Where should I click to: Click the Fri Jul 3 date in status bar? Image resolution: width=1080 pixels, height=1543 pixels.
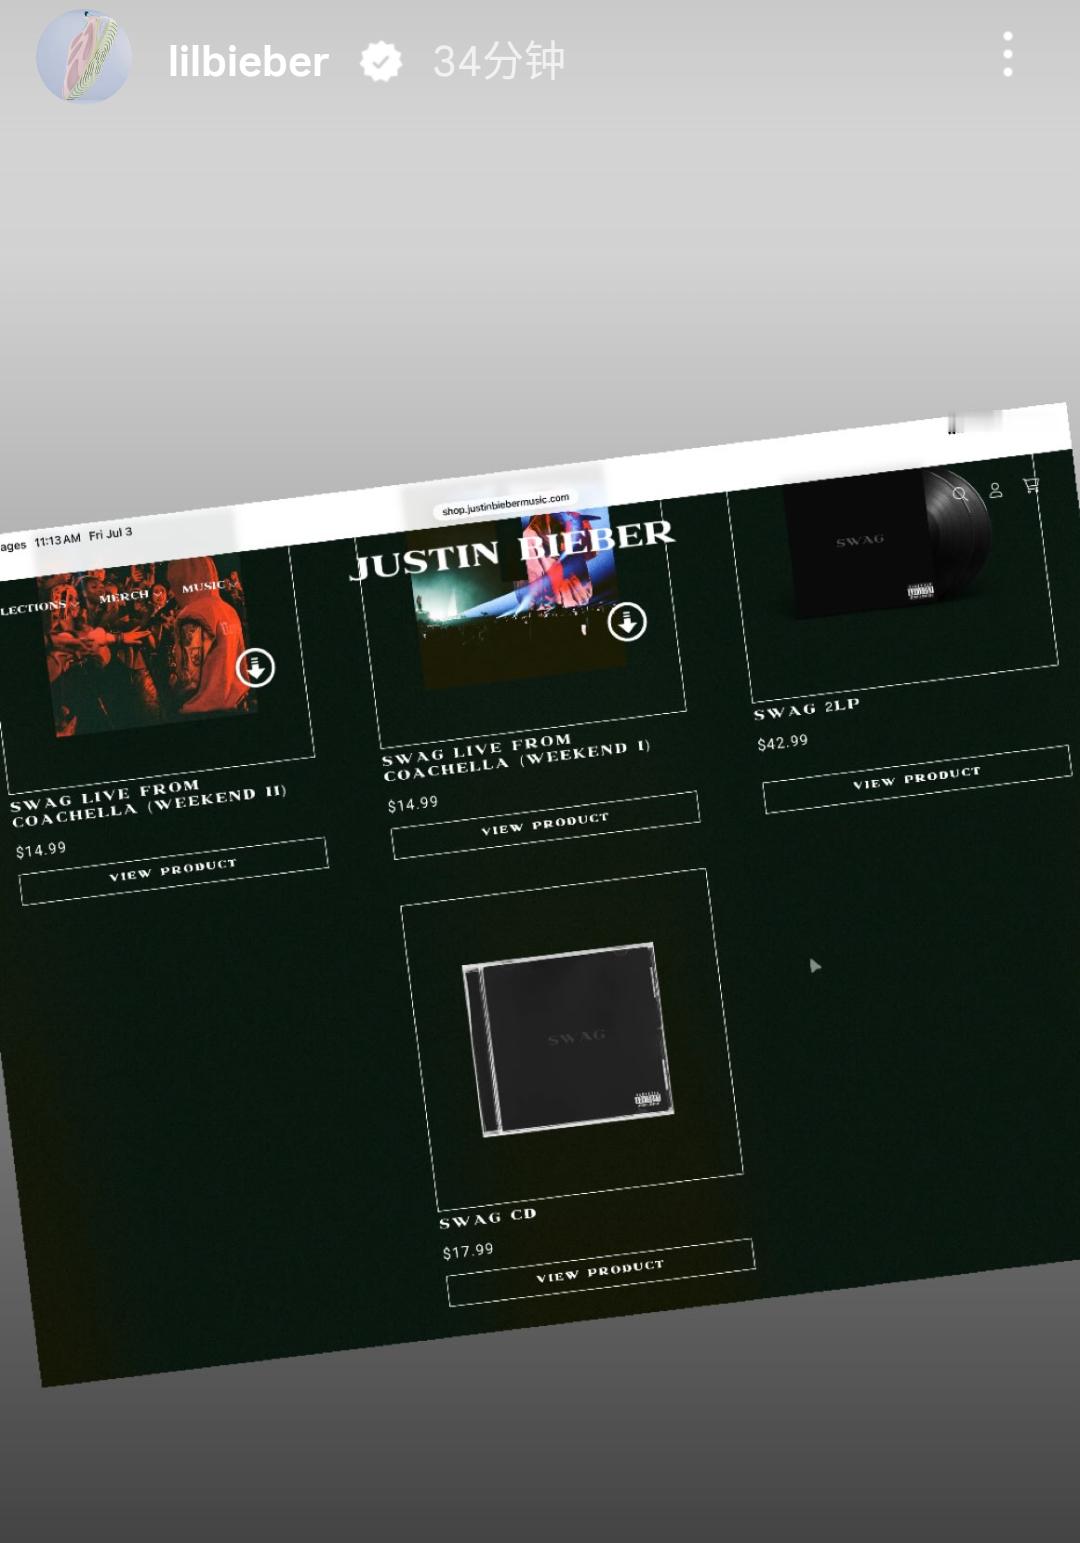click(x=110, y=534)
